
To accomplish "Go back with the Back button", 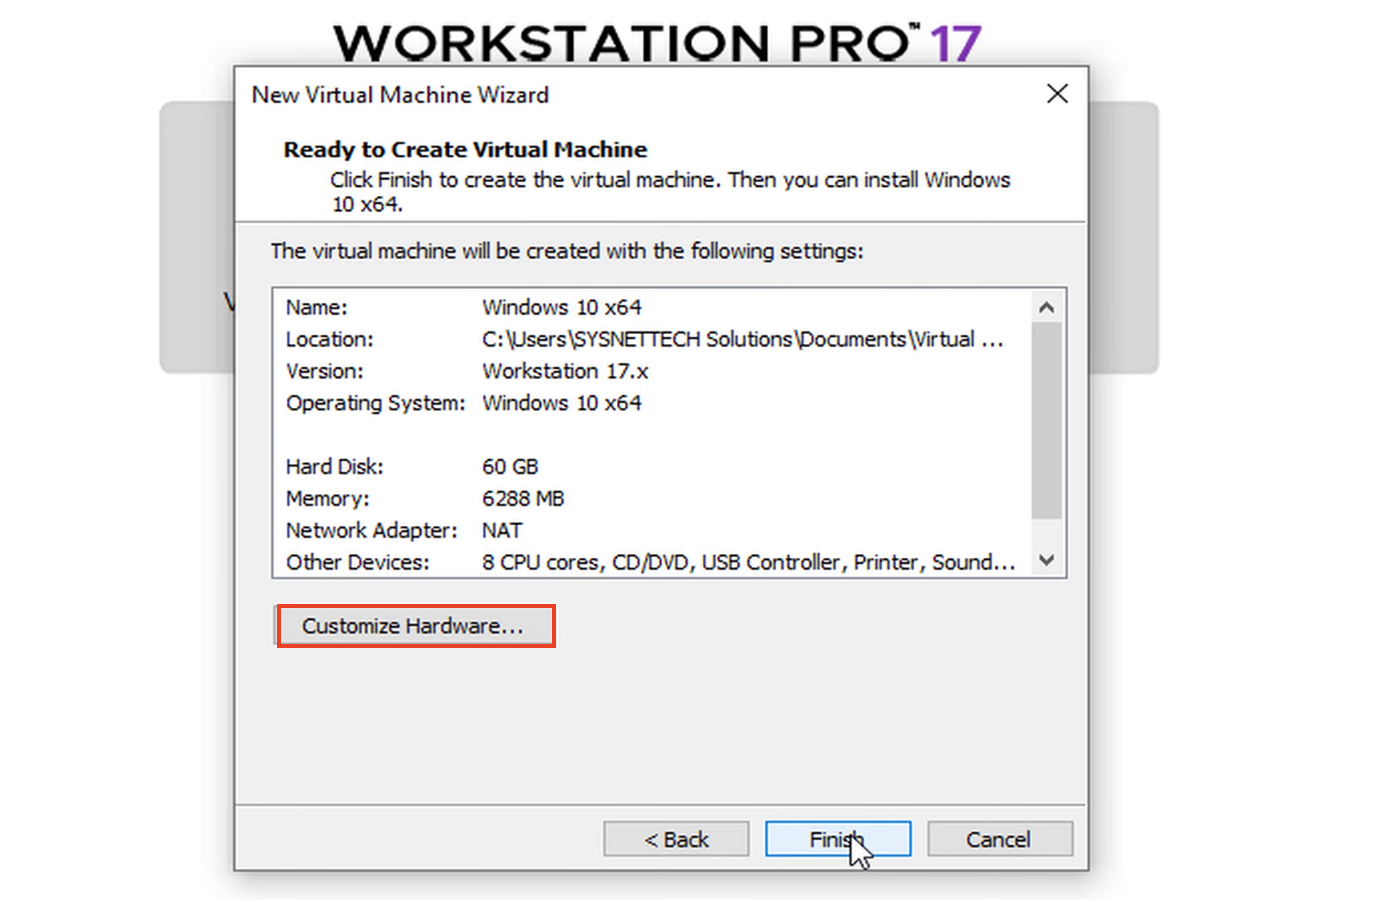I will [x=676, y=839].
